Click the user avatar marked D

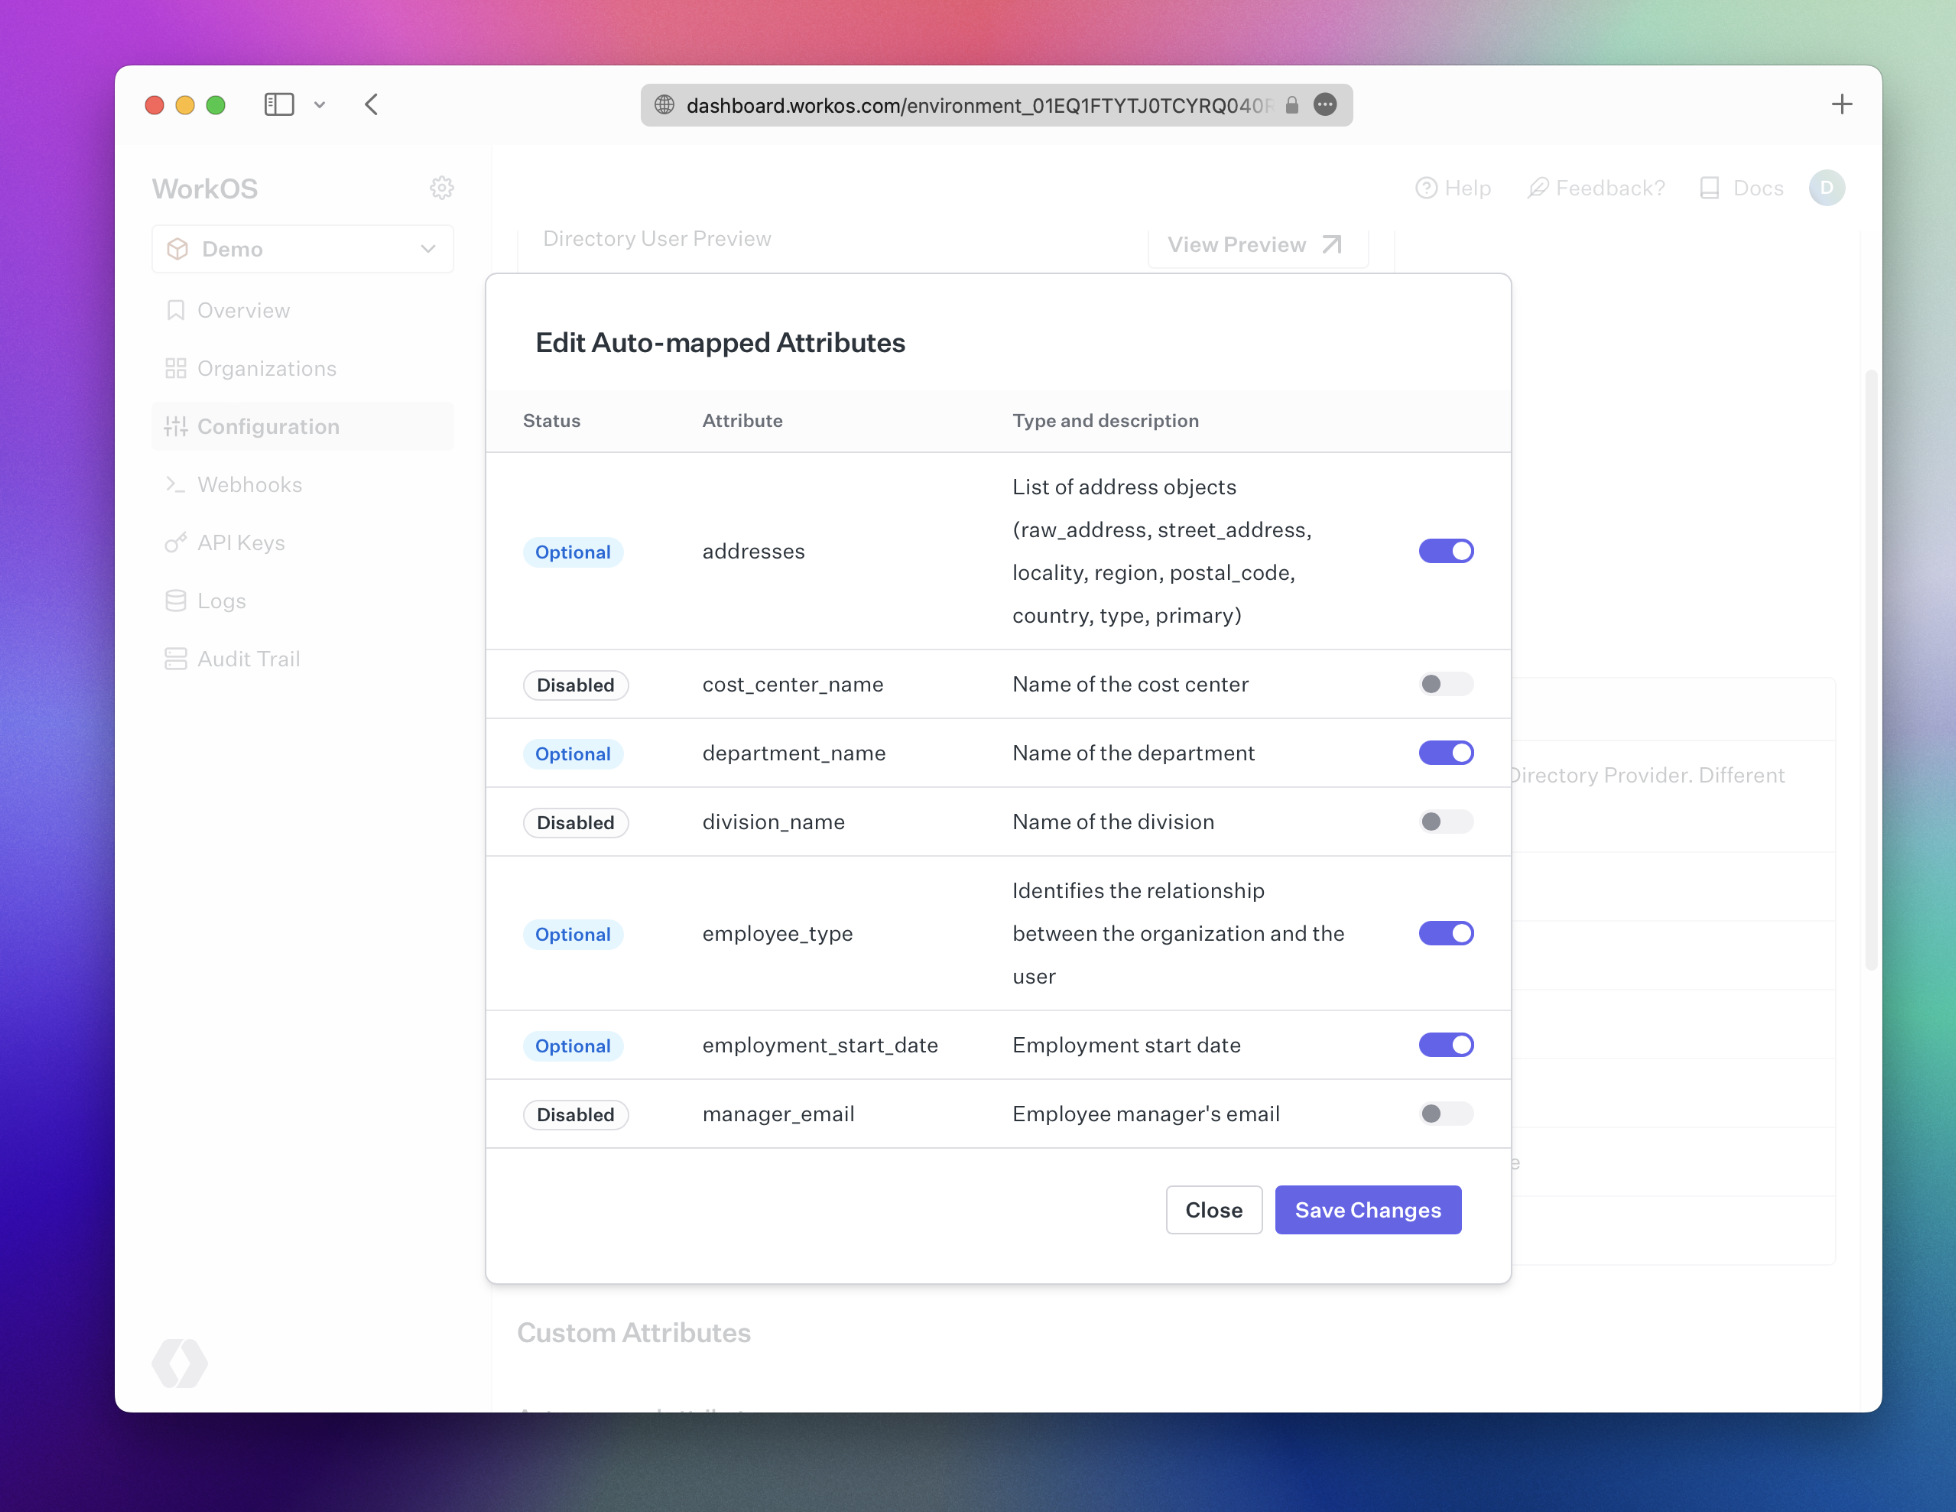click(1827, 188)
